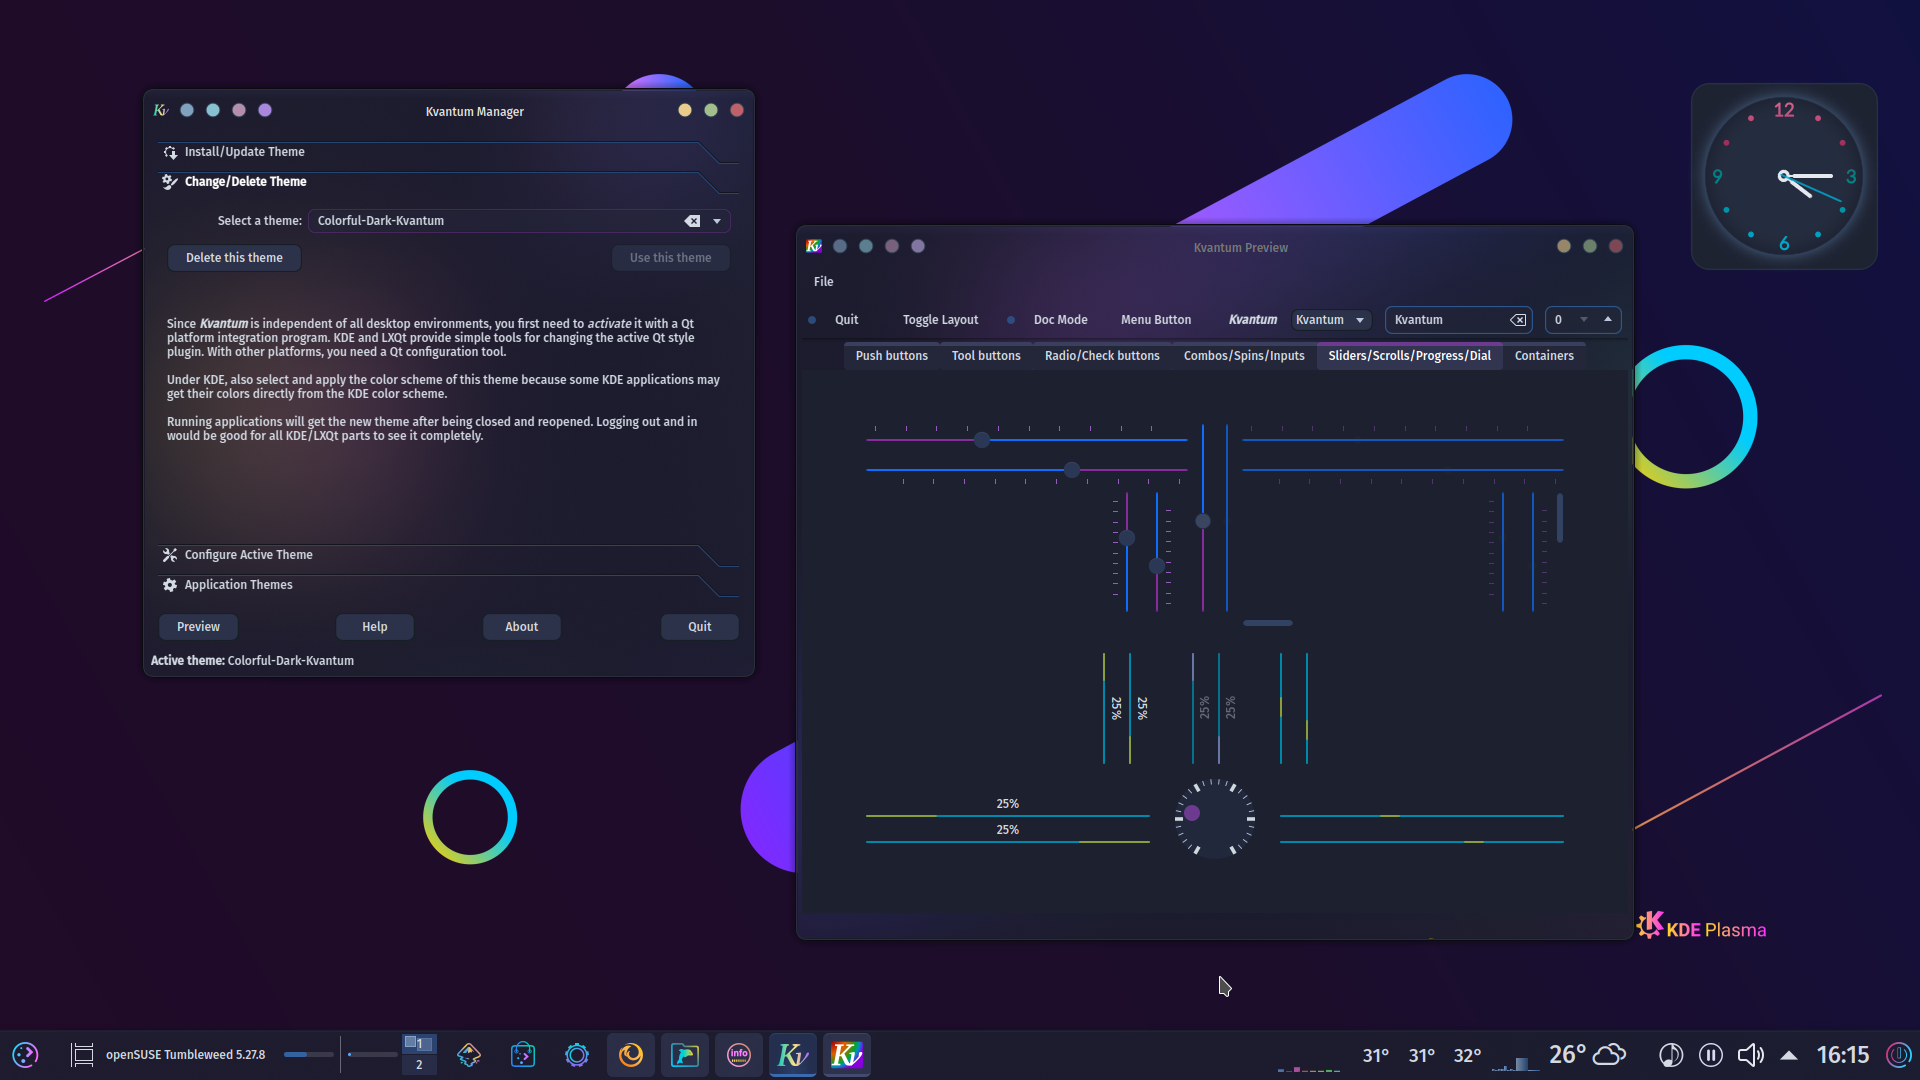Image resolution: width=1920 pixels, height=1080 pixels.
Task: Click the Quit toolbar action in Kvantum Preview
Action: (846, 320)
